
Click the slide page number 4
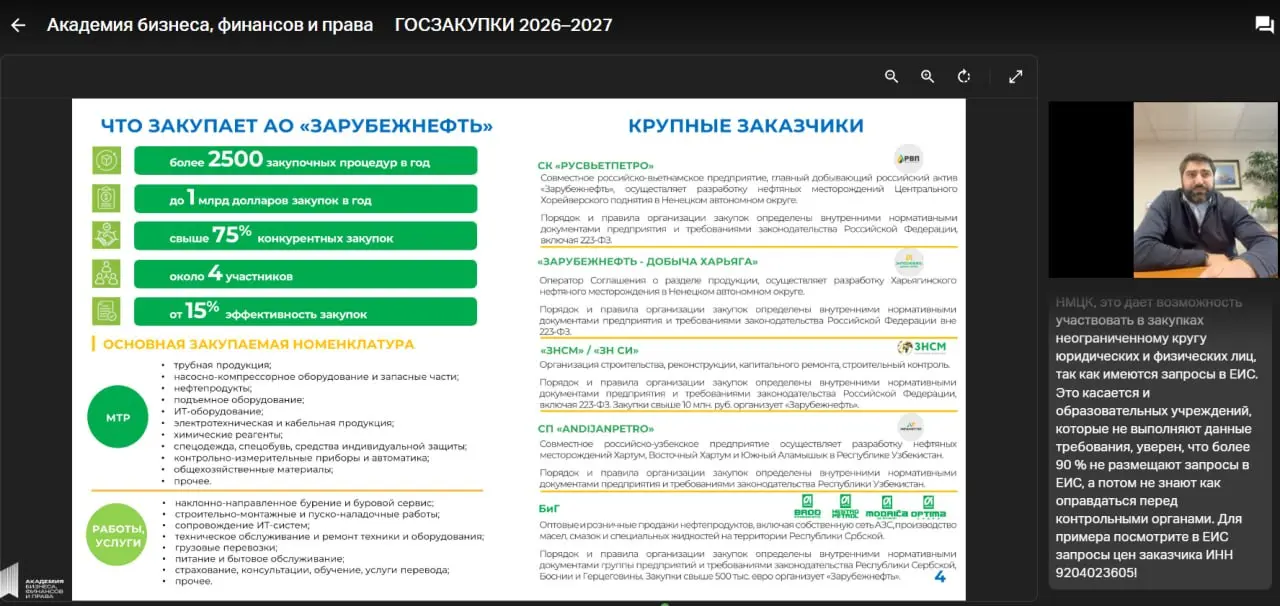939,578
